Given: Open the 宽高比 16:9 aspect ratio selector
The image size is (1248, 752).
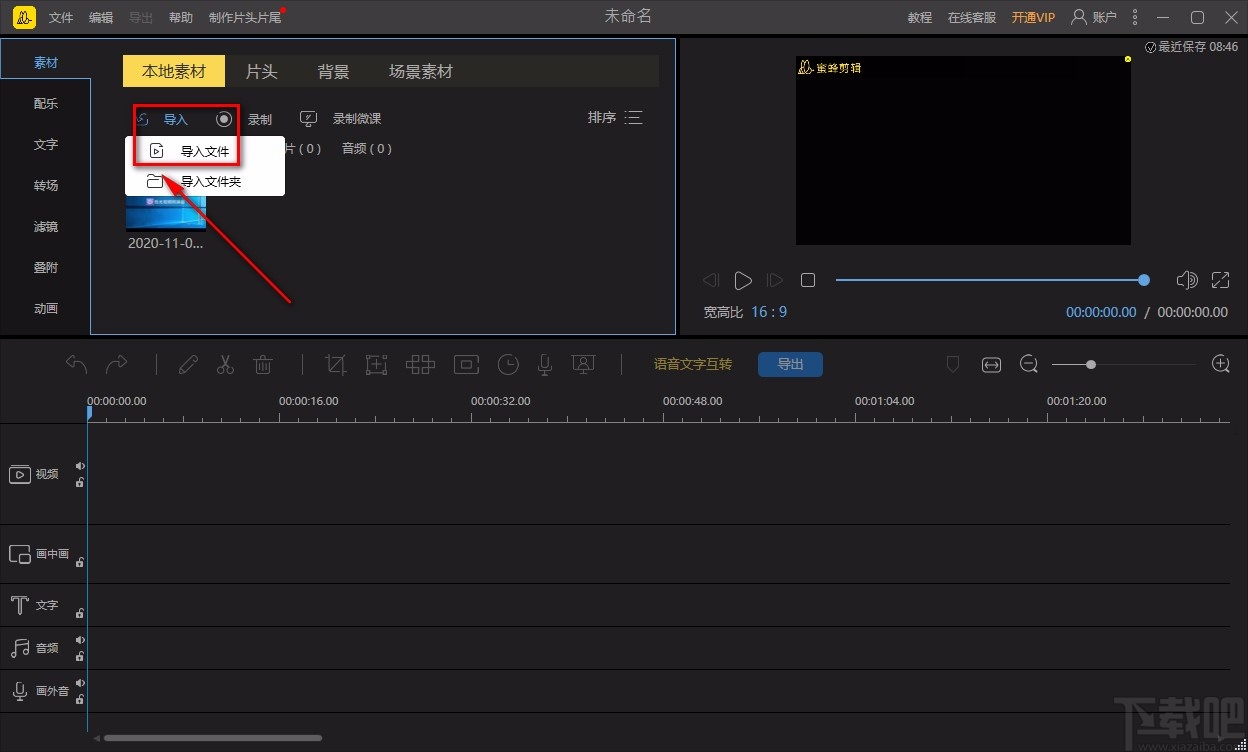Looking at the screenshot, I should click(x=768, y=312).
